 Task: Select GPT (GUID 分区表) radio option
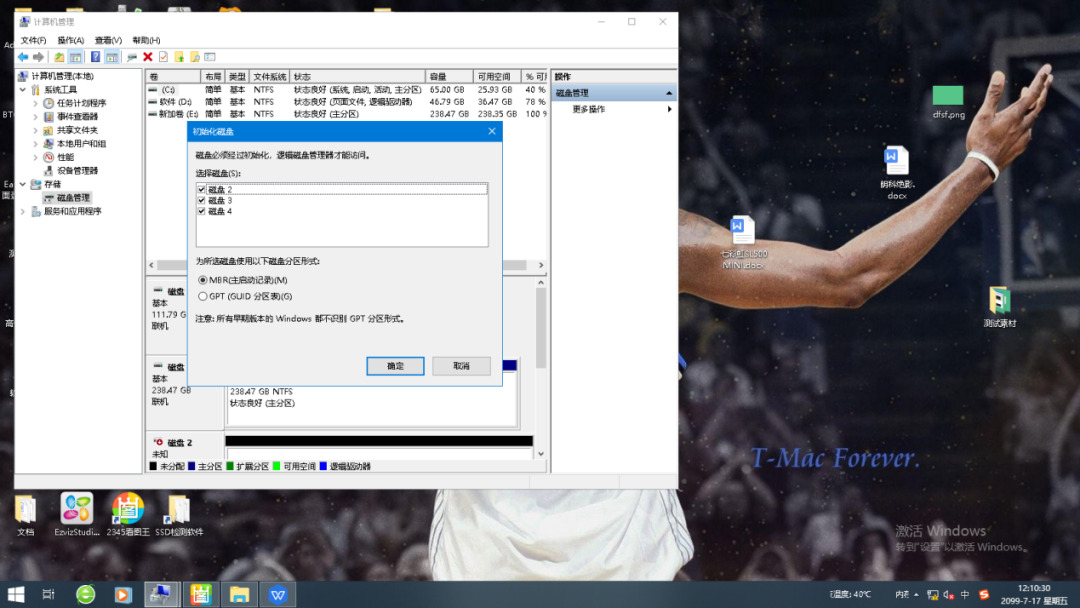click(204, 296)
